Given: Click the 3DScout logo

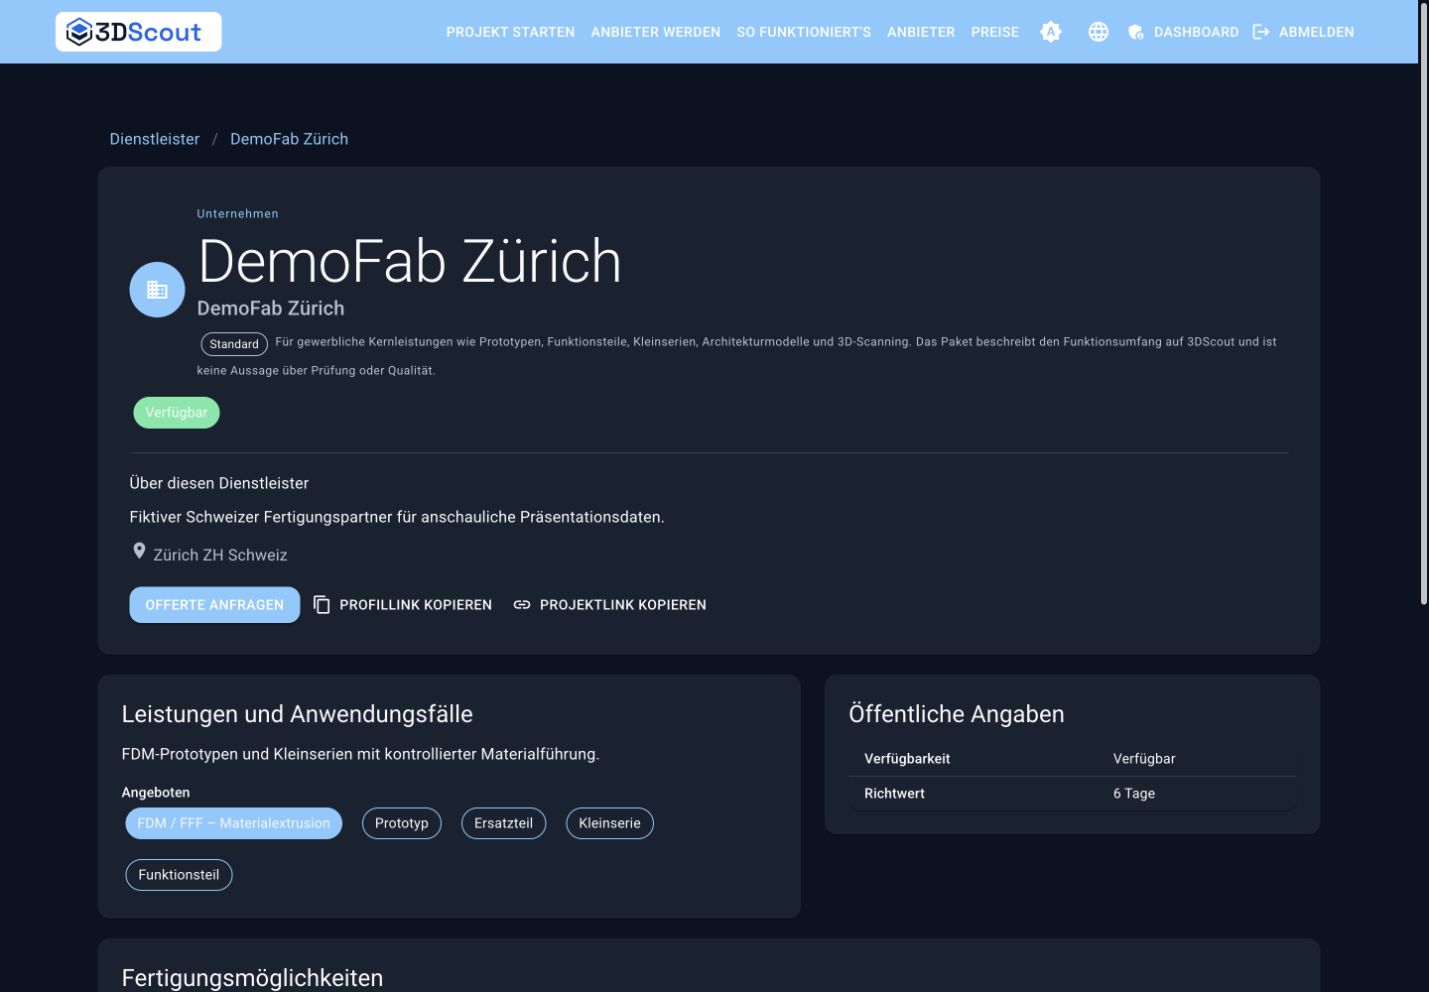Looking at the screenshot, I should (138, 32).
